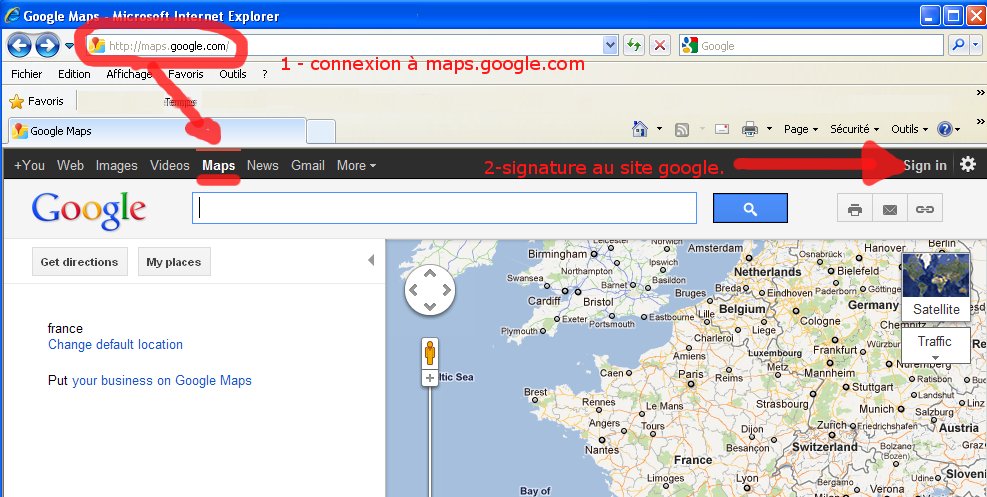Click the News link in Google bar
Image resolution: width=987 pixels, height=497 pixels.
pyautogui.click(x=262, y=165)
